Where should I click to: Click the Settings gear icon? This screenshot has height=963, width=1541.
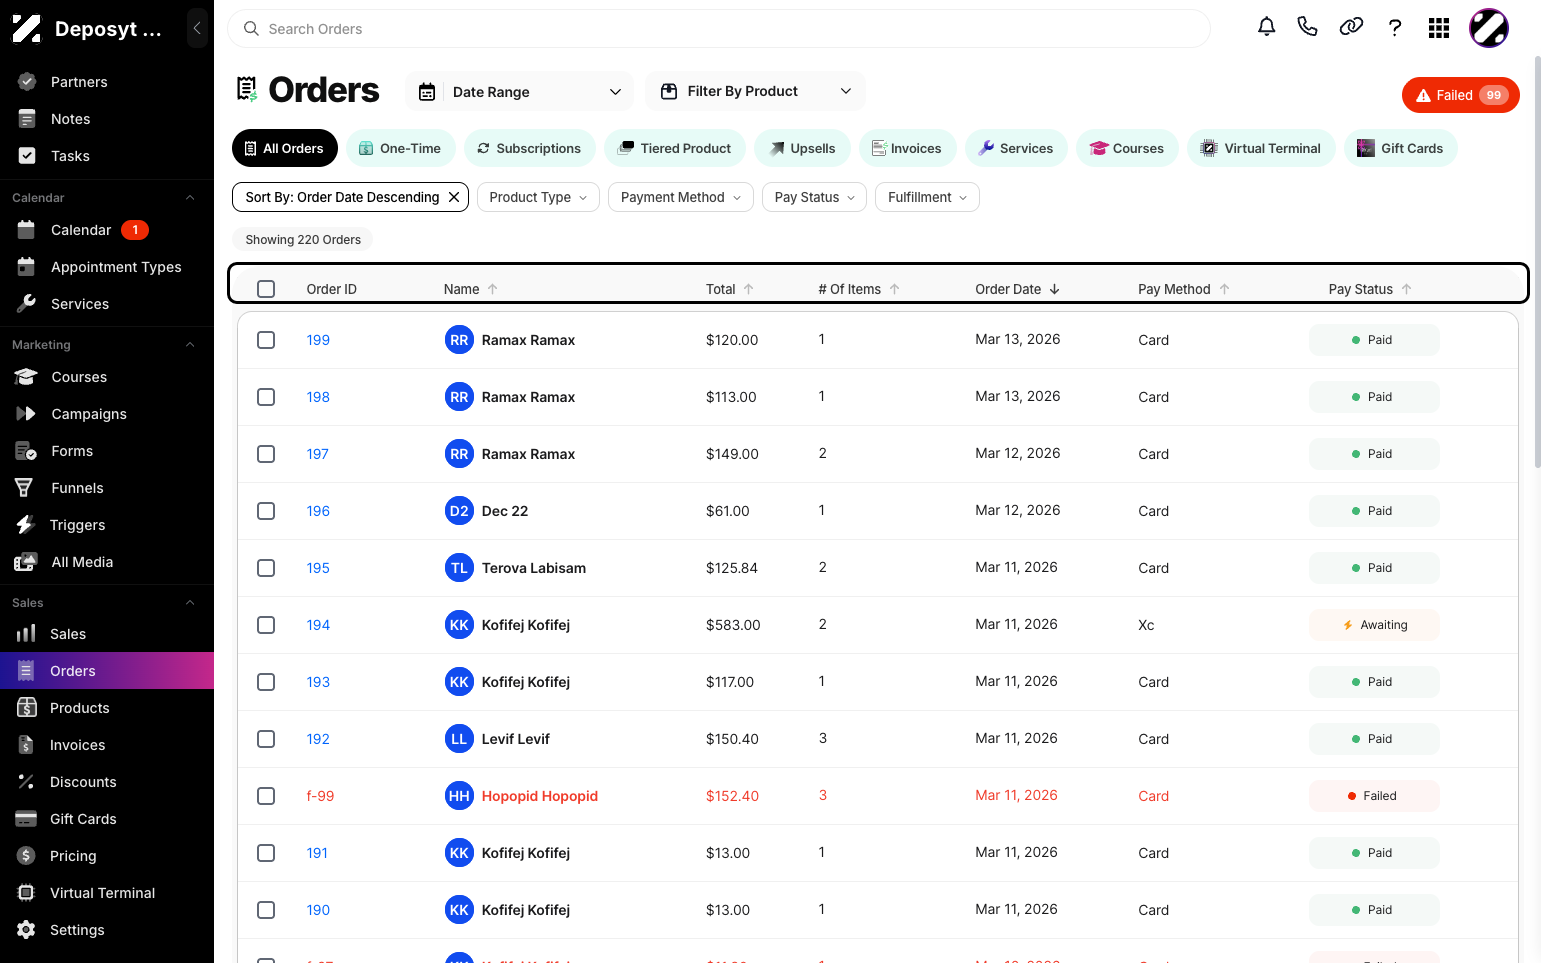[x=26, y=930]
